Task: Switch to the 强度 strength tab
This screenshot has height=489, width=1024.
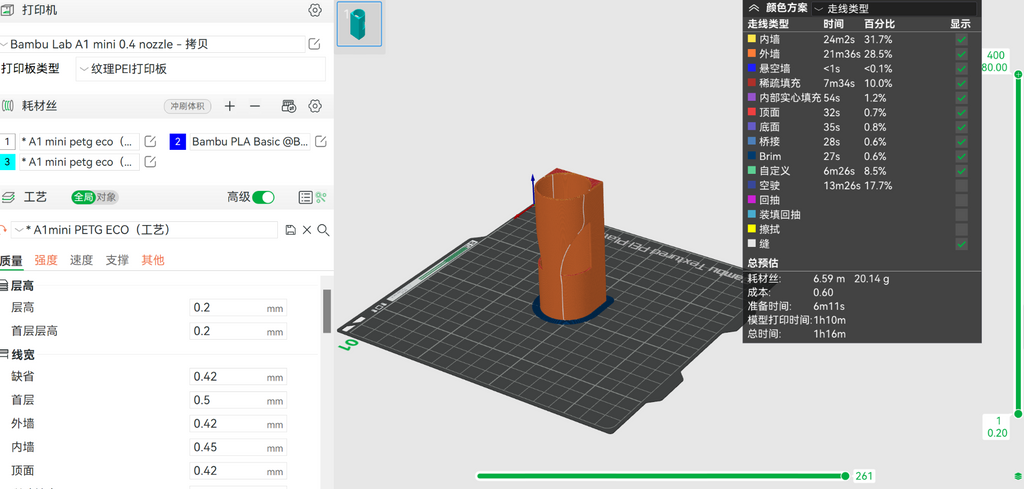Action: [x=46, y=260]
